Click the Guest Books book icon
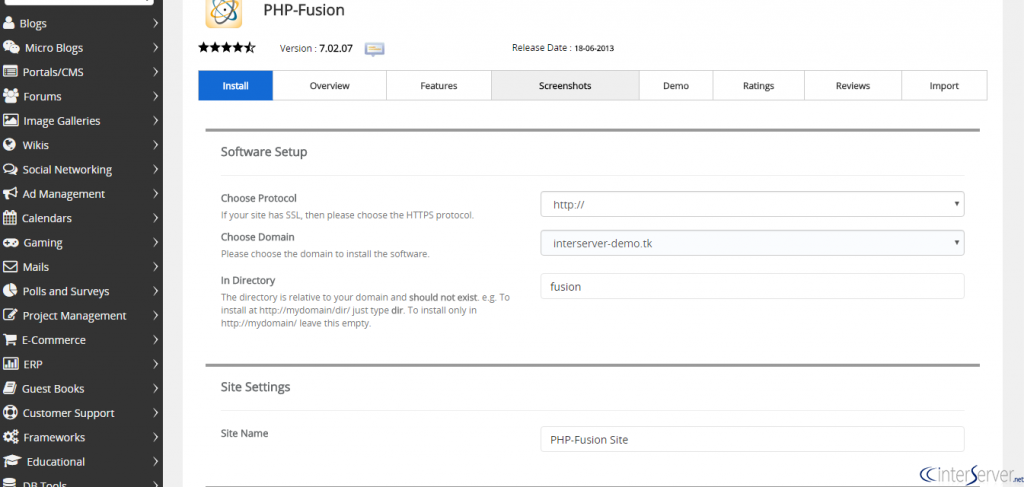 coord(10,388)
